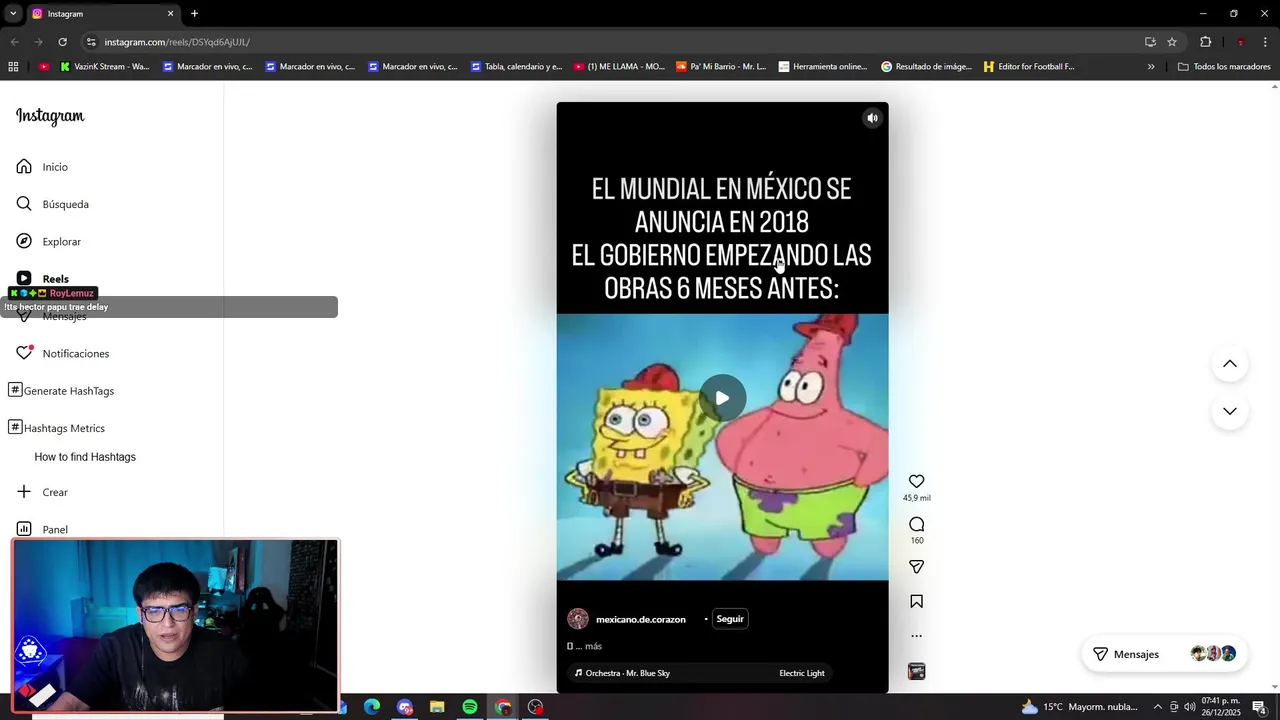This screenshot has width=1280, height=720.
Task: Open the Crear option
Action: coord(42,492)
